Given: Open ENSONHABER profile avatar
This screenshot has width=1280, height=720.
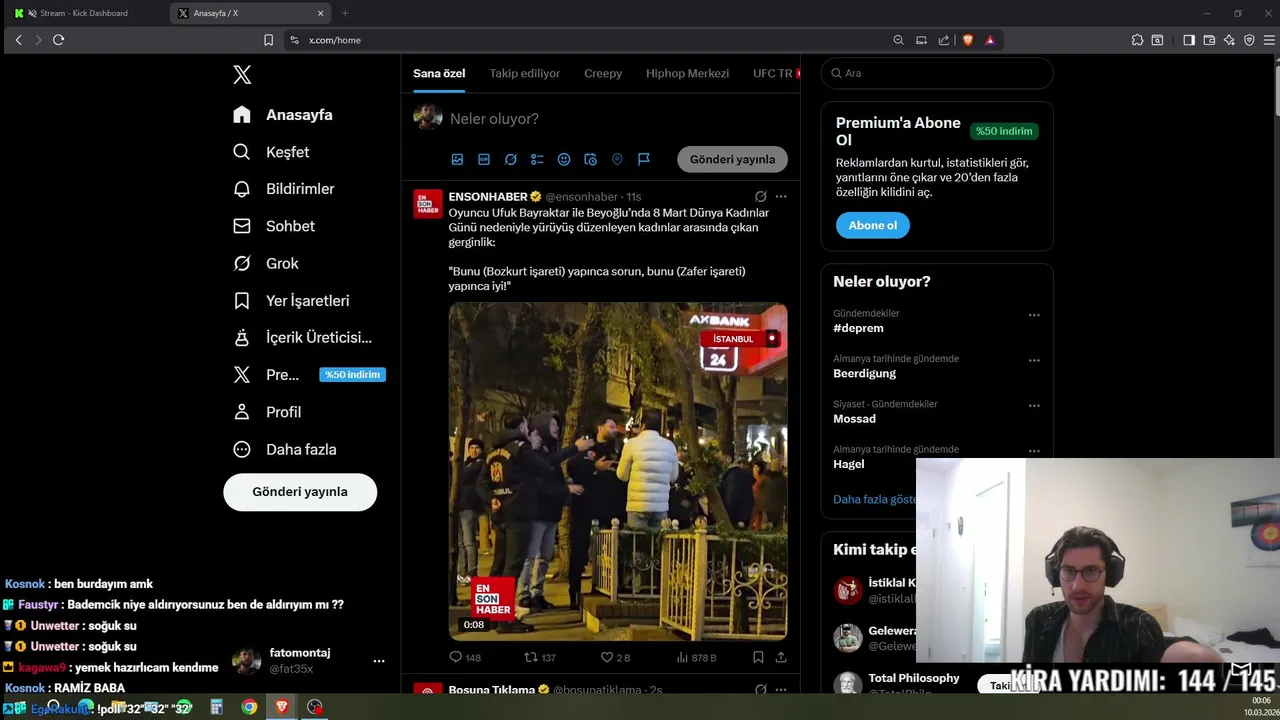Looking at the screenshot, I should [428, 203].
